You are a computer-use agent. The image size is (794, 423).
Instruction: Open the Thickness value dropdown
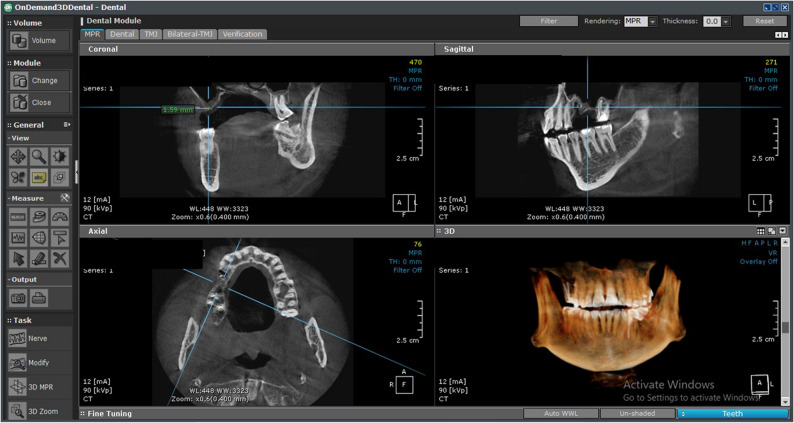point(717,21)
